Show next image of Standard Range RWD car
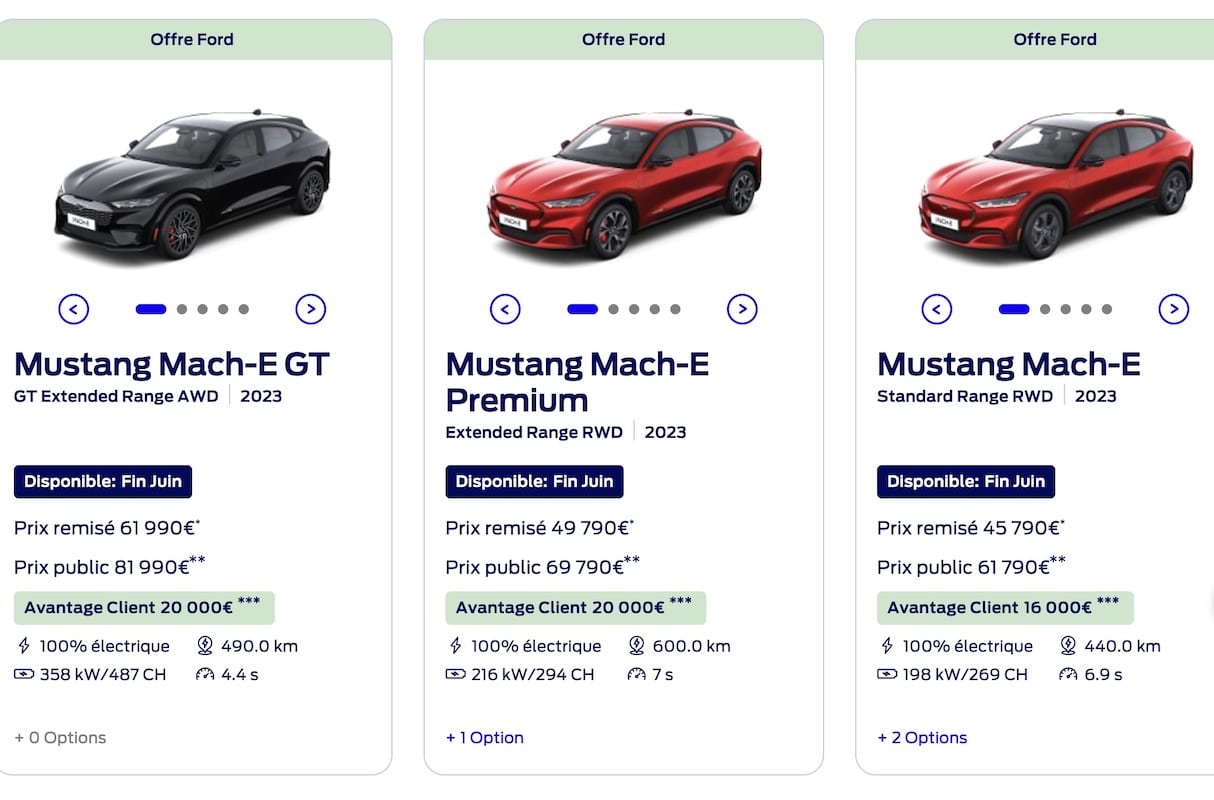 (1174, 309)
